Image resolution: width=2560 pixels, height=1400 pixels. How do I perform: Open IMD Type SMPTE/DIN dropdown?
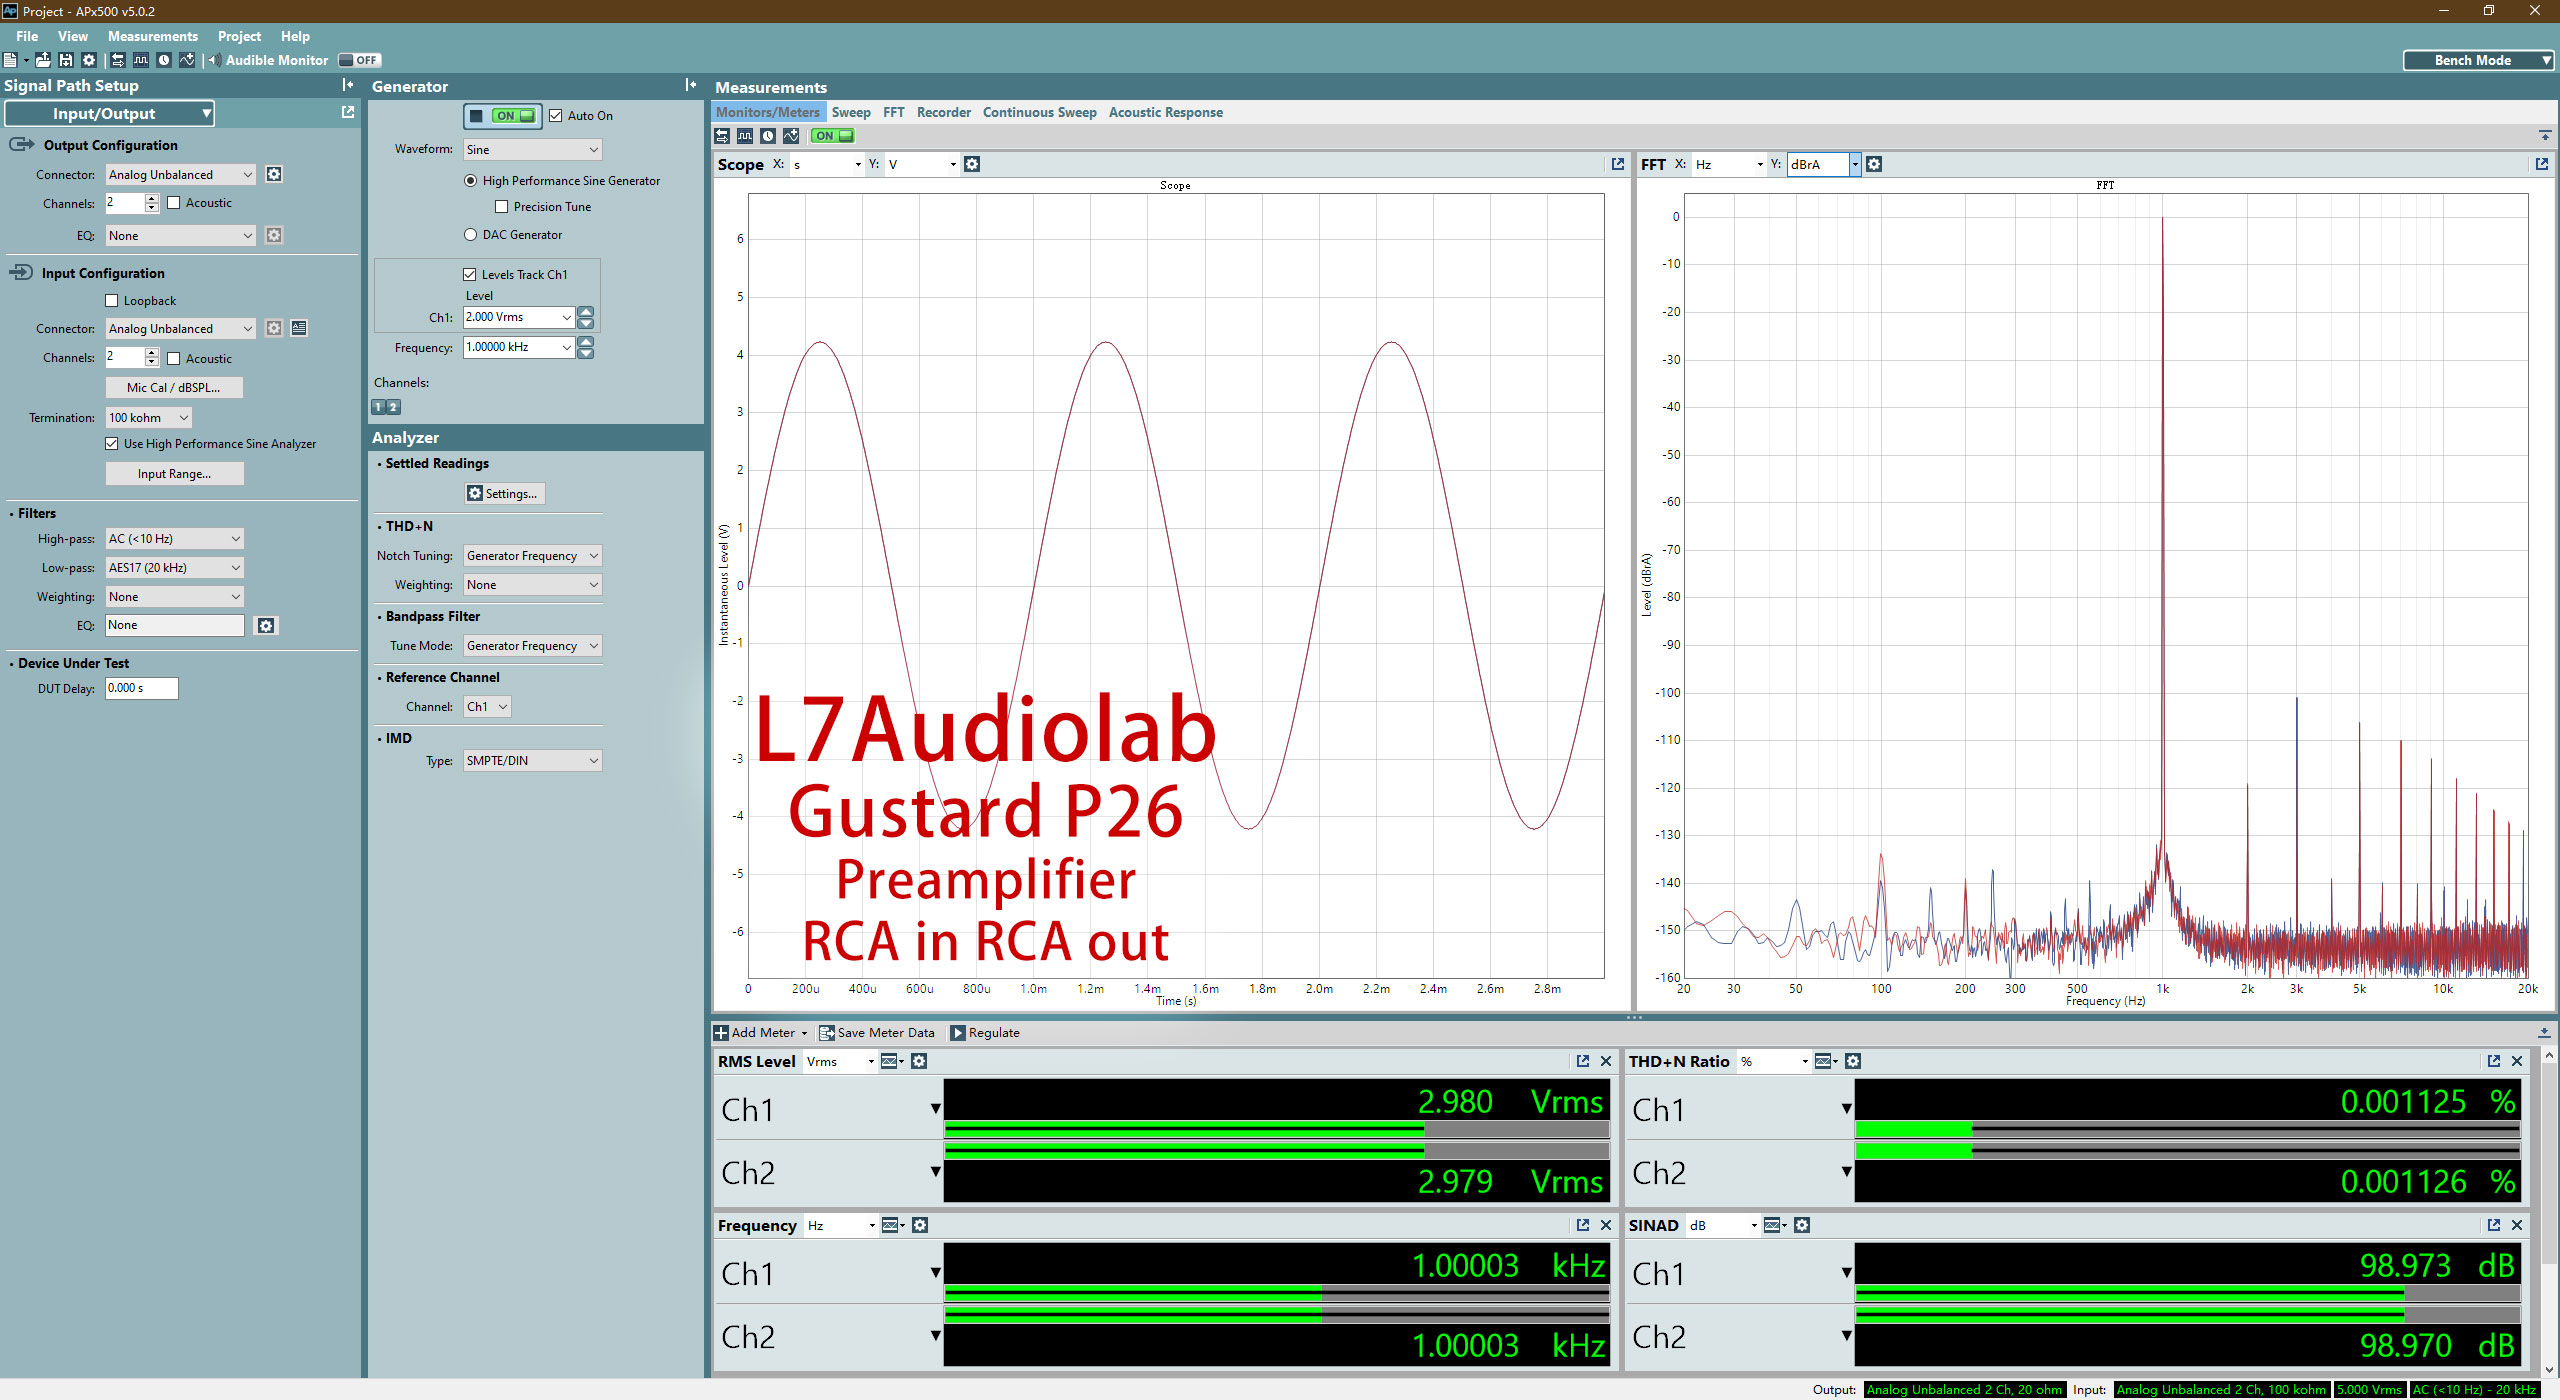(532, 761)
